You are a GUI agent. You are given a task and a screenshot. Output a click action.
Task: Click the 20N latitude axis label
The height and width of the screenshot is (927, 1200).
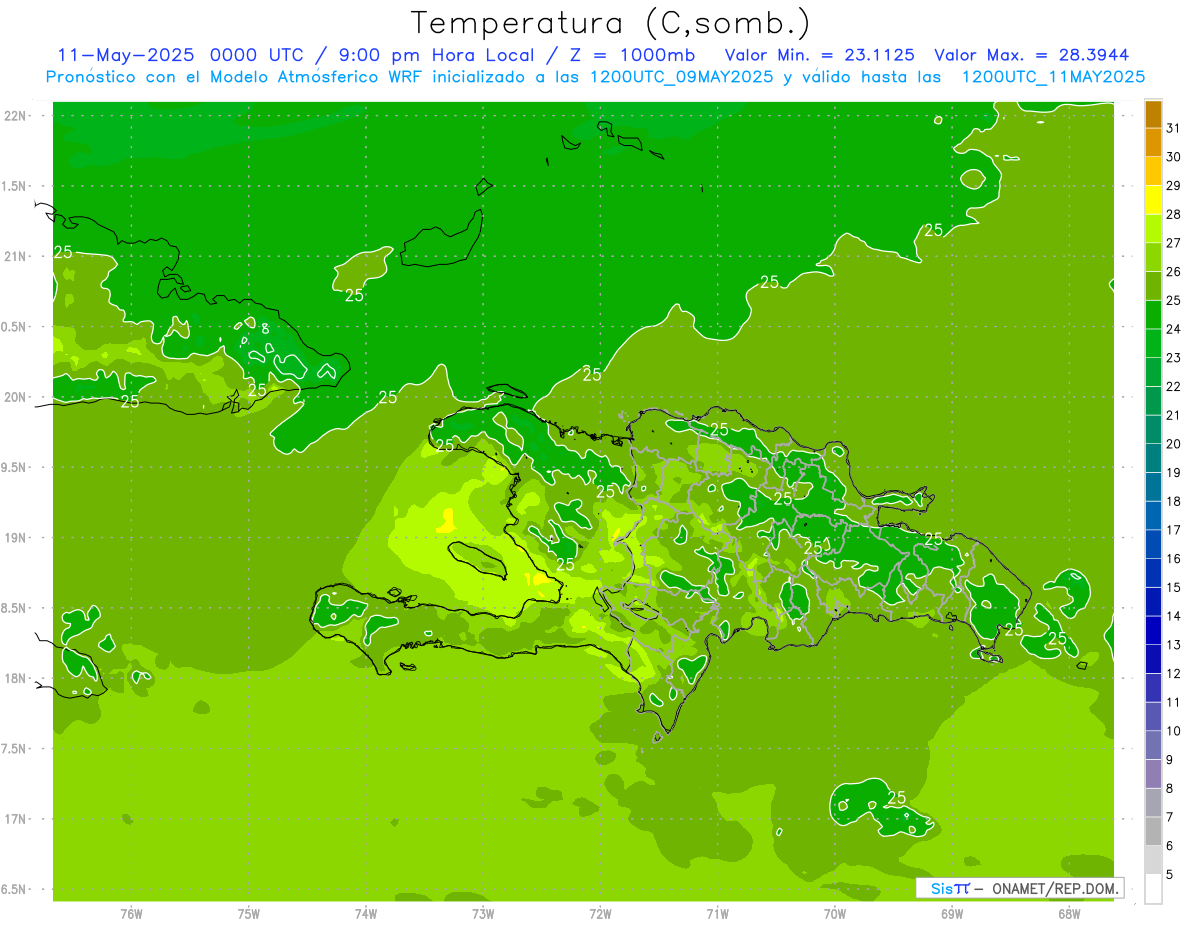tap(16, 397)
